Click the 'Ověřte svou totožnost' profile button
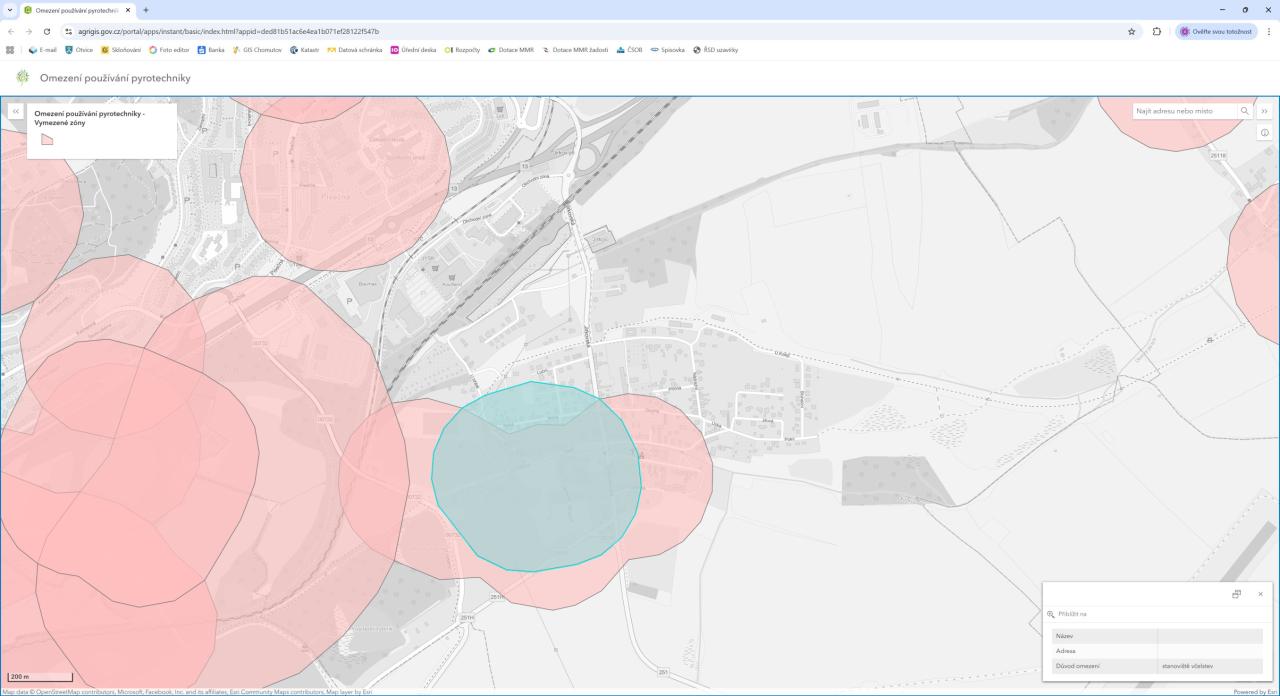 1216,31
